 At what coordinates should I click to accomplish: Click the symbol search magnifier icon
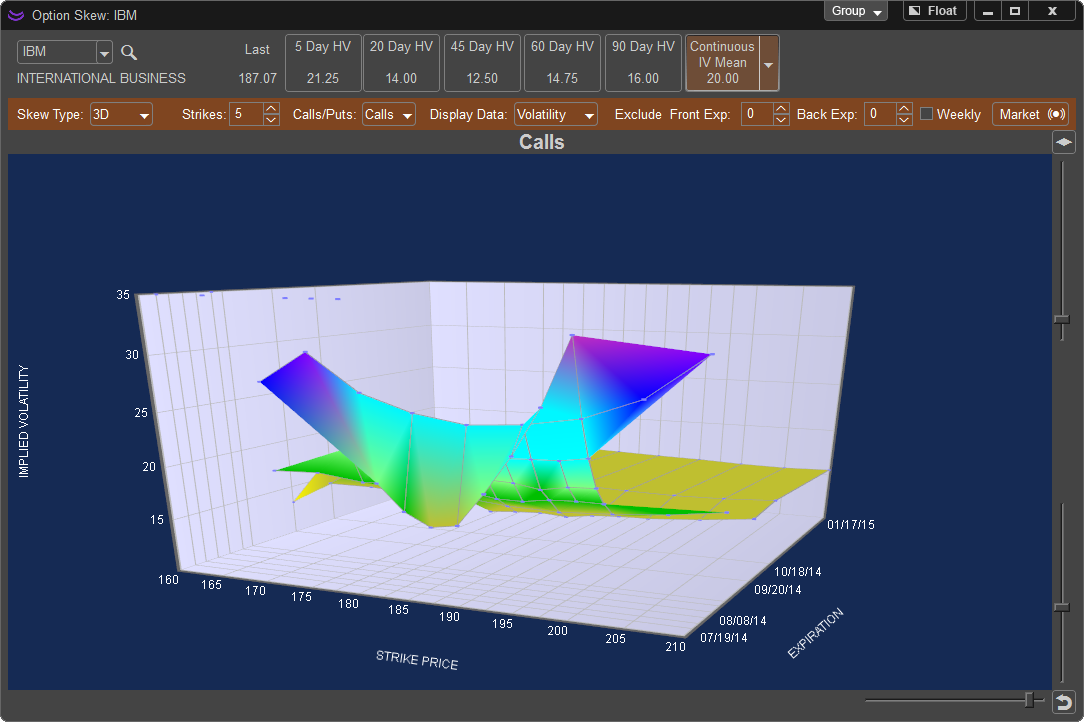[129, 52]
